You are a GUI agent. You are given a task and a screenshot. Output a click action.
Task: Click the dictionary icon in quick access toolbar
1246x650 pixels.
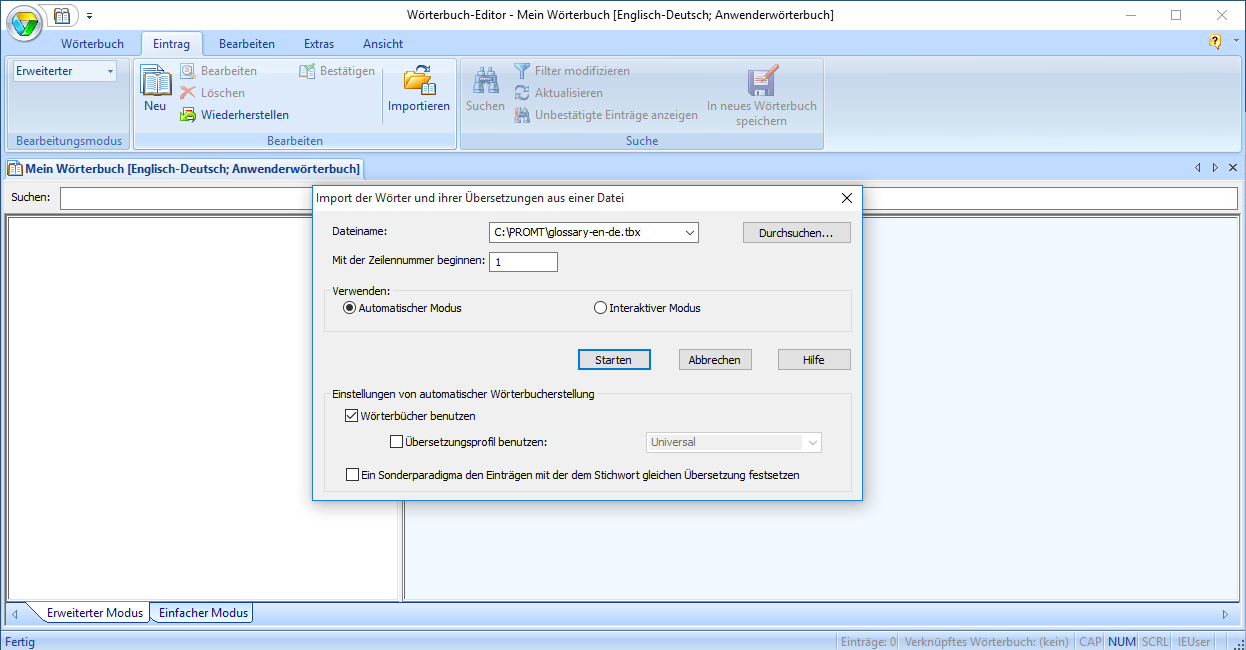(x=62, y=15)
